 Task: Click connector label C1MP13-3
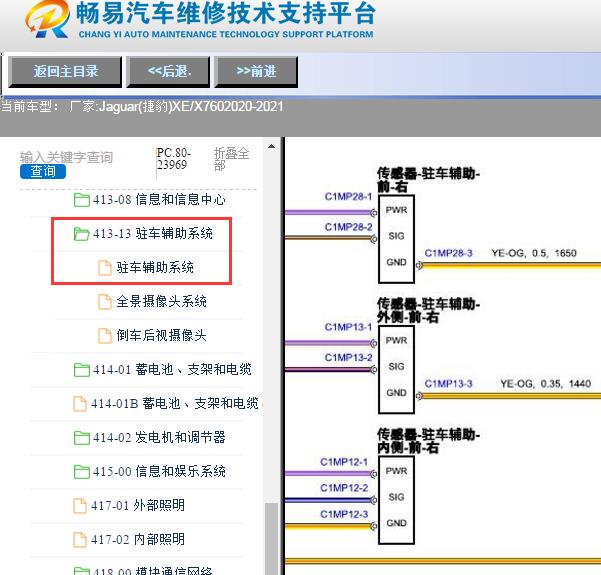448,384
